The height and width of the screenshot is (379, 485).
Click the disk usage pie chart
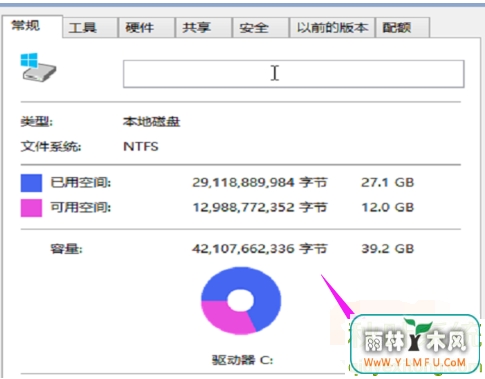click(x=241, y=300)
